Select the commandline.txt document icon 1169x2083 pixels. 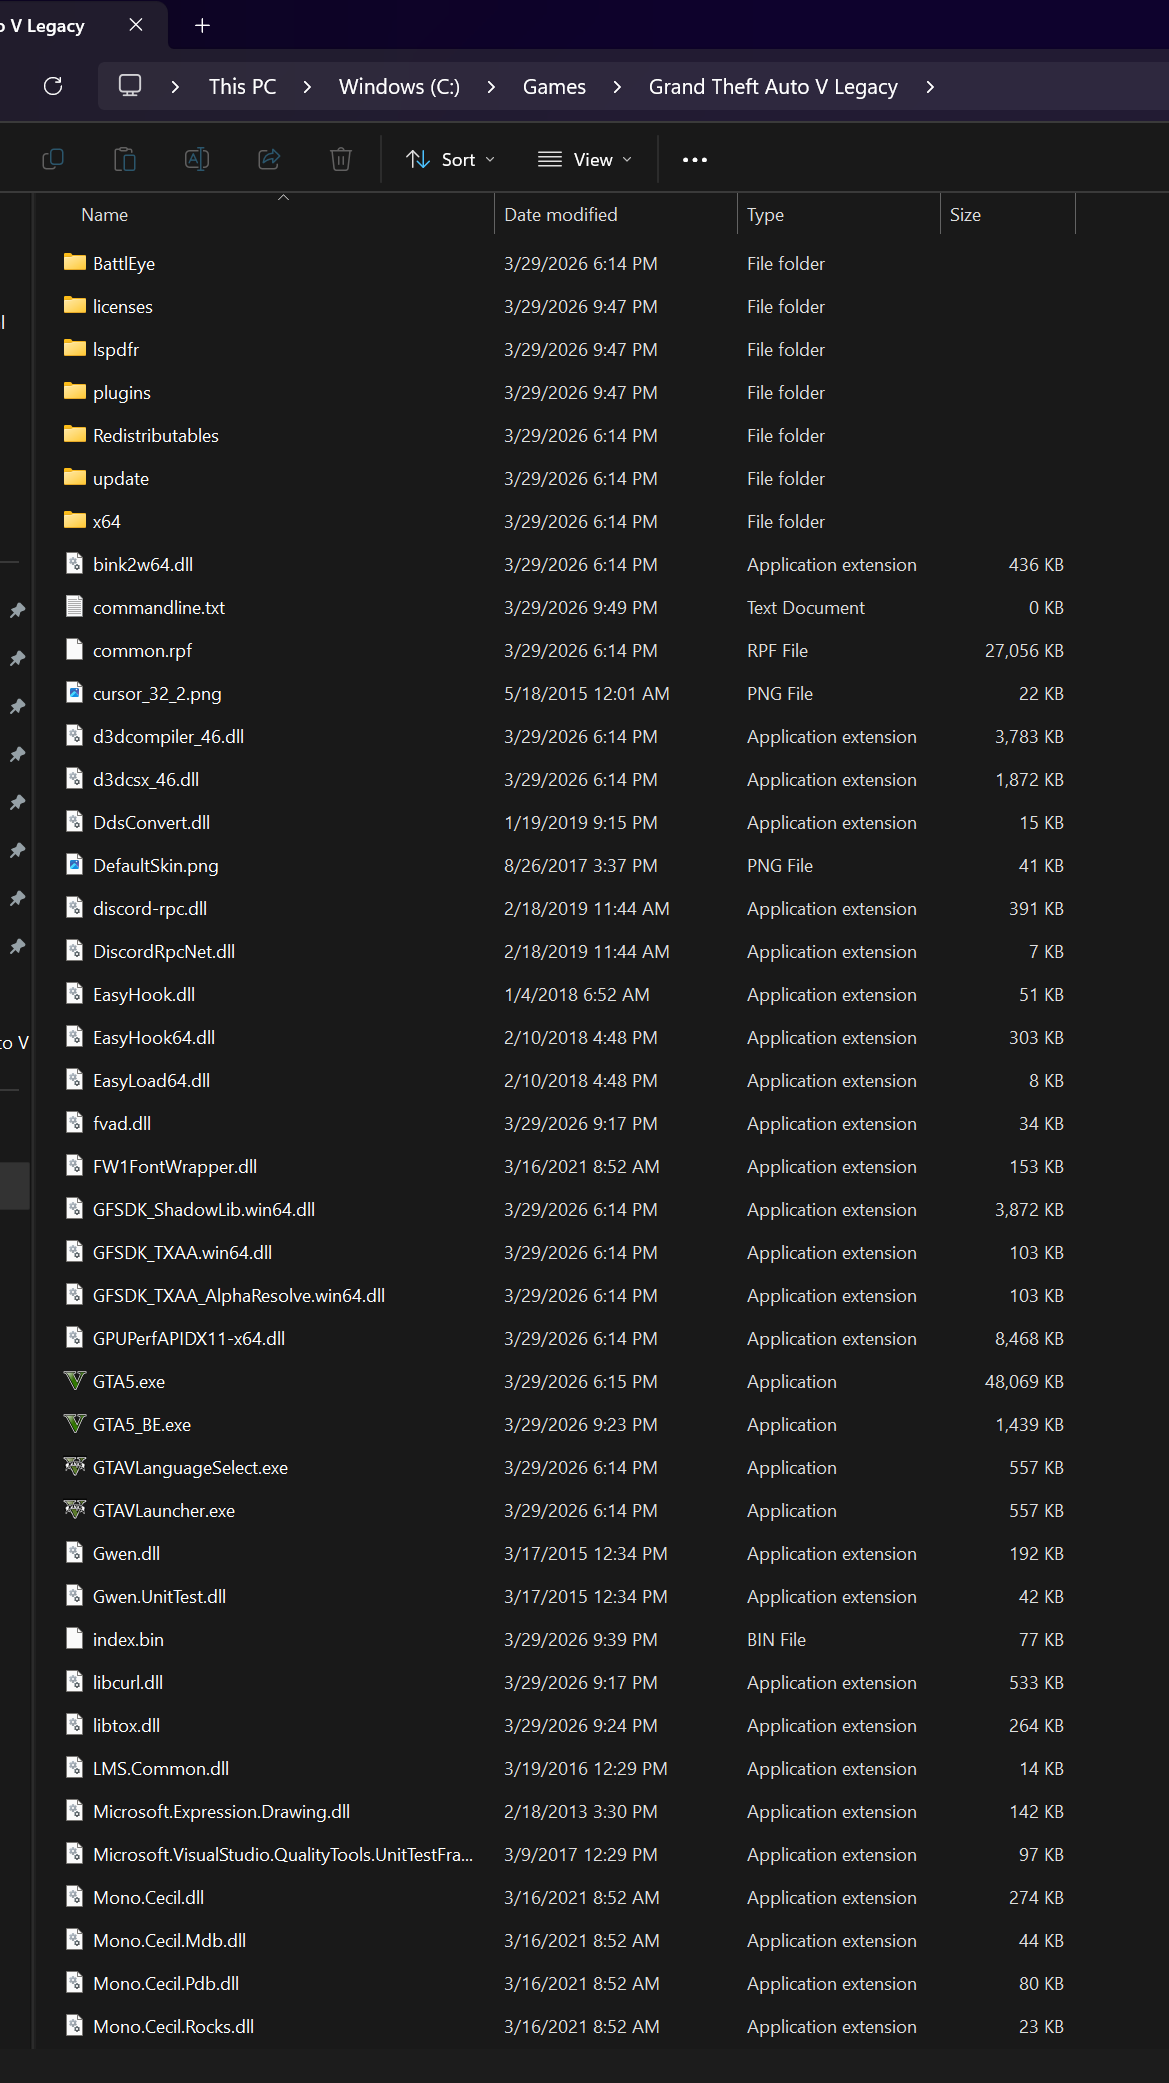[x=75, y=606]
